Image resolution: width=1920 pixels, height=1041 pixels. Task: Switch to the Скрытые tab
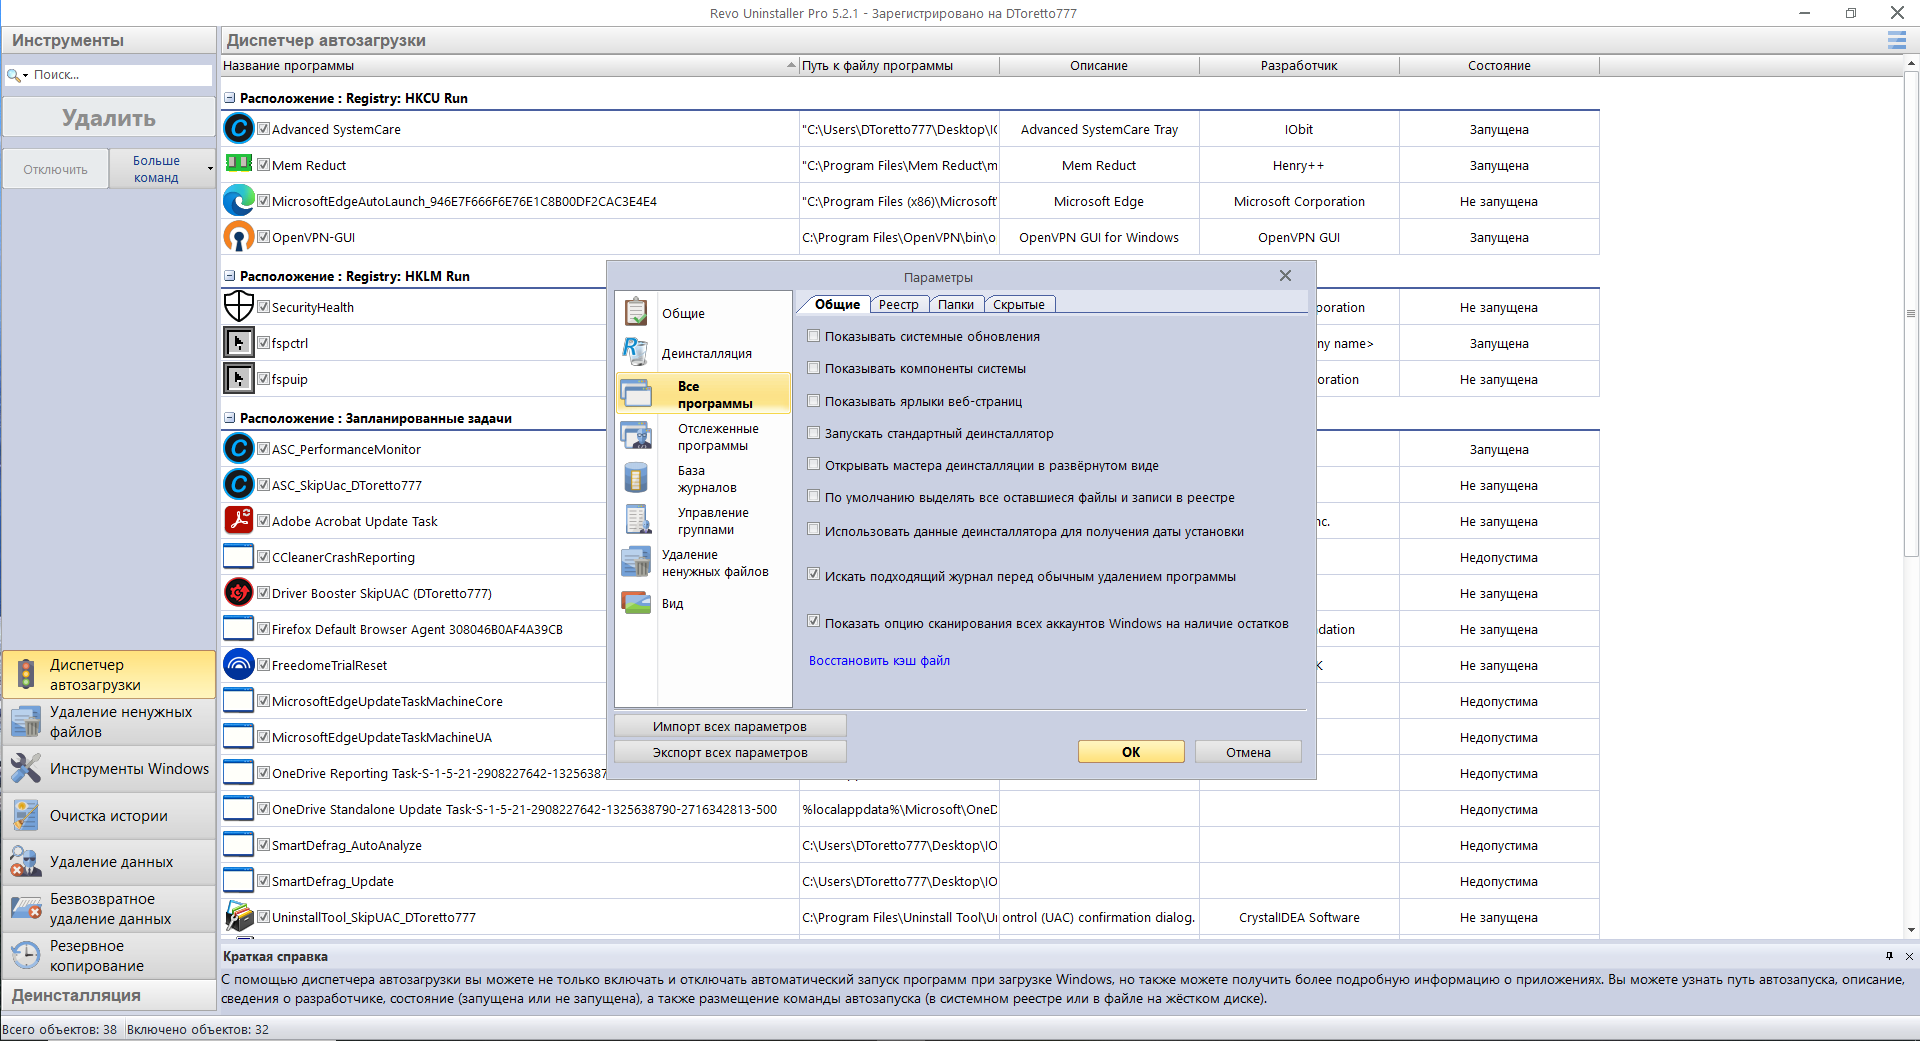(1019, 305)
